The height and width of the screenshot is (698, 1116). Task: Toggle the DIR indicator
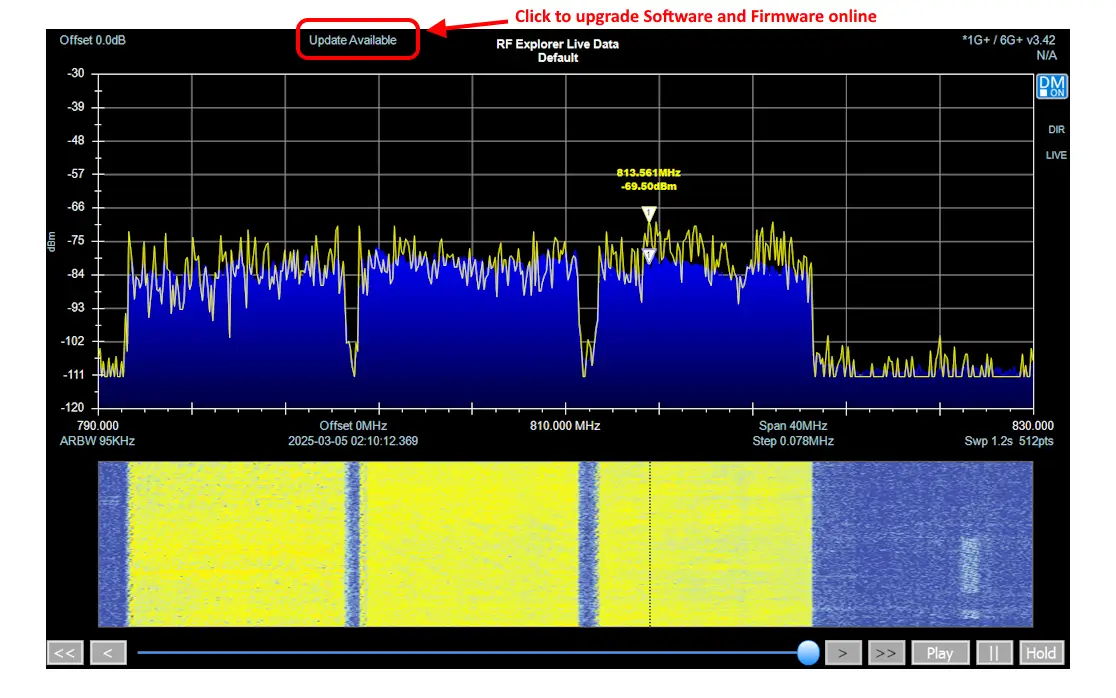coord(1056,130)
